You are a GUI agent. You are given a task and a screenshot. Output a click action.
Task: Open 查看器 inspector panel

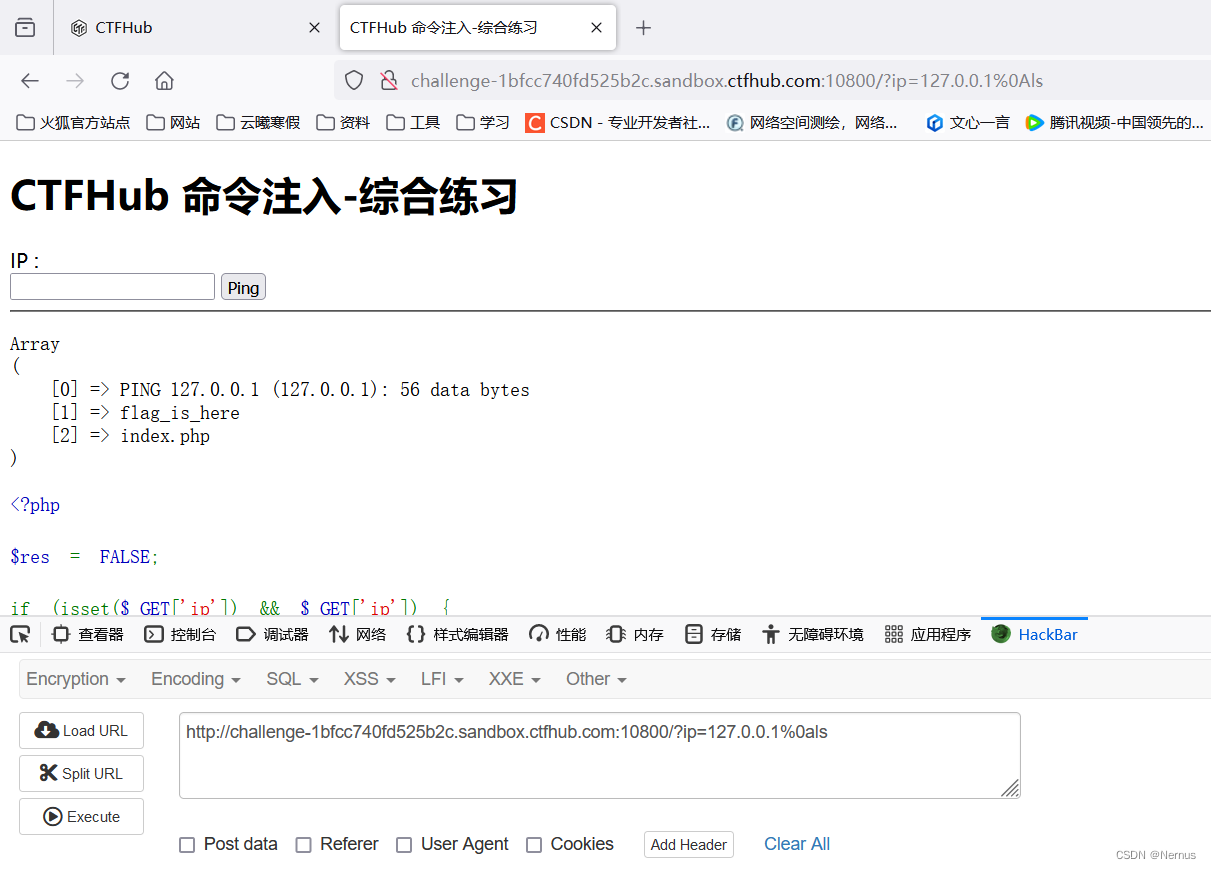tap(88, 634)
